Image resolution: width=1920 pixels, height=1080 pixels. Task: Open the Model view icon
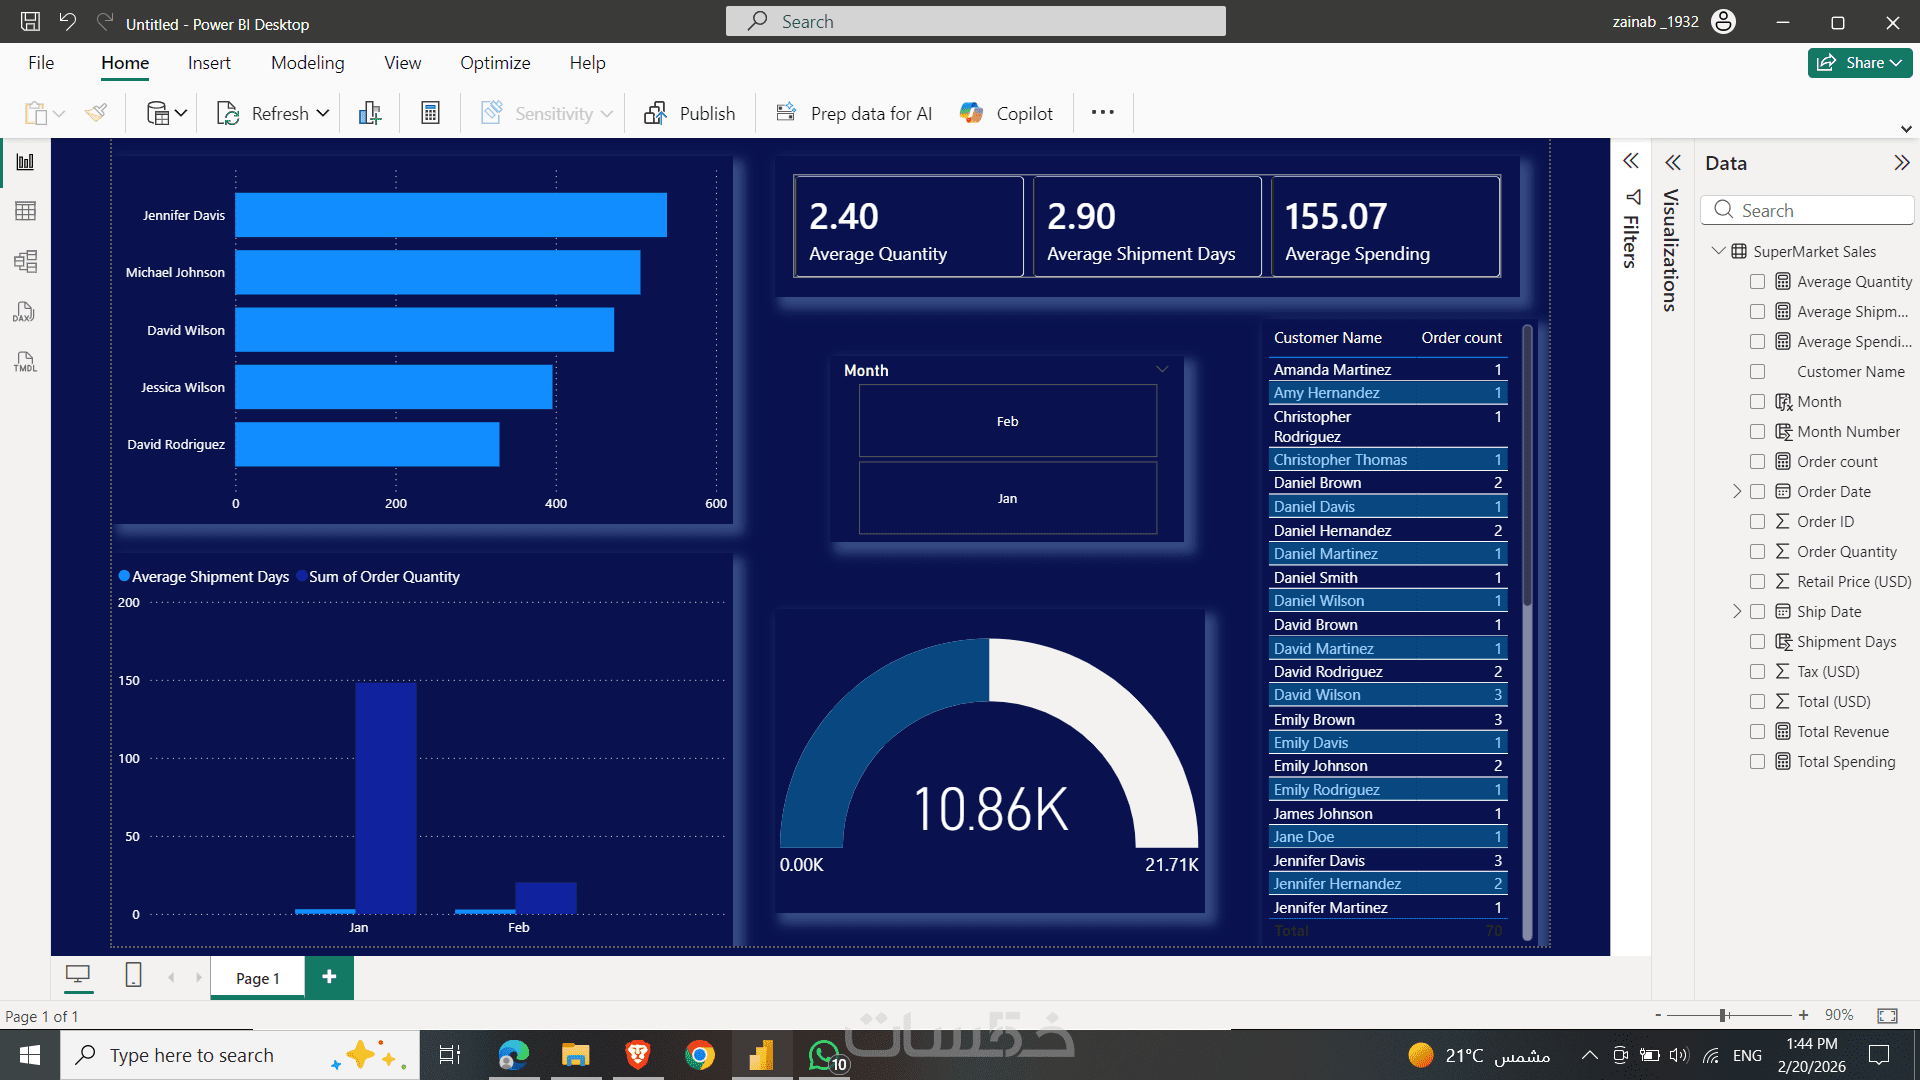click(x=25, y=262)
